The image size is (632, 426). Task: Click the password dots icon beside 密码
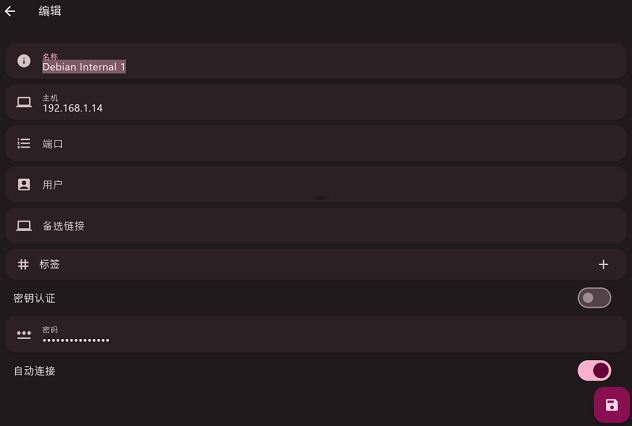(24, 334)
